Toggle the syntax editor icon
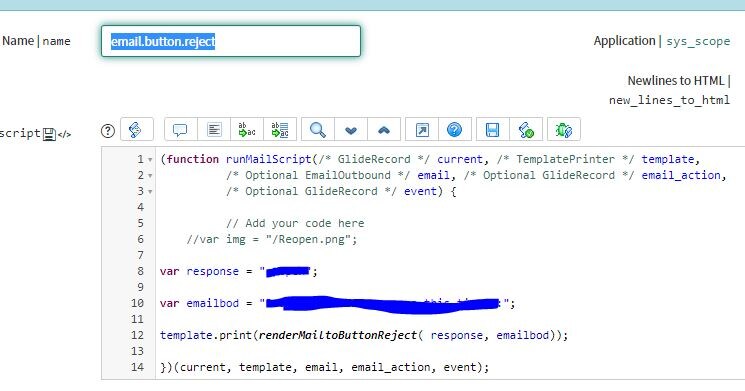This screenshot has width=745, height=391. click(137, 129)
